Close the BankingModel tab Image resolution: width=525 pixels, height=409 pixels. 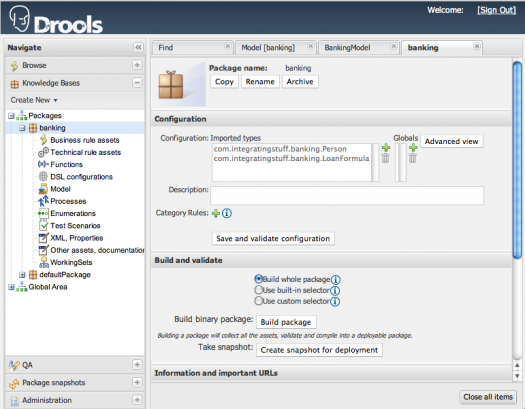pyautogui.click(x=394, y=46)
